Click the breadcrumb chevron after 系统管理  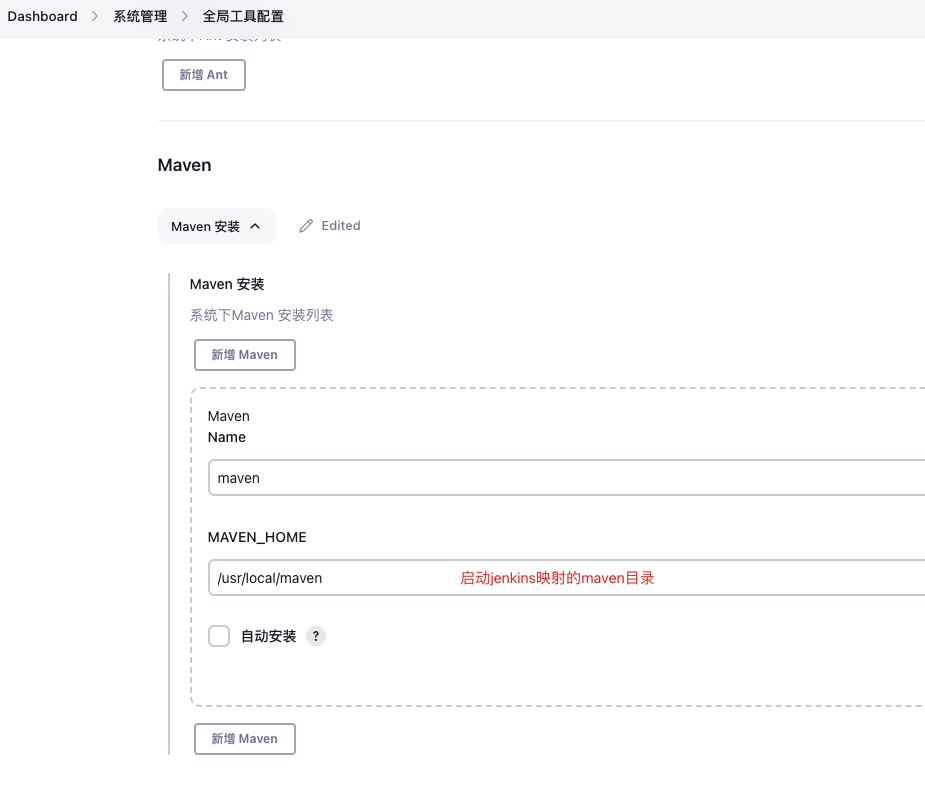pyautogui.click(x=185, y=17)
